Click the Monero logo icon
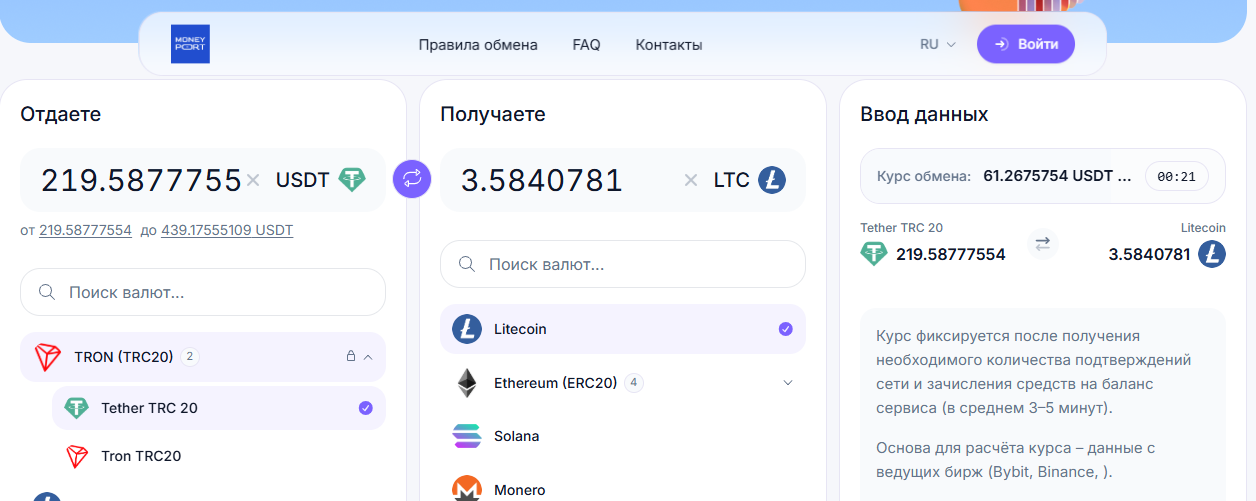Image resolution: width=1256 pixels, height=501 pixels. 467,489
